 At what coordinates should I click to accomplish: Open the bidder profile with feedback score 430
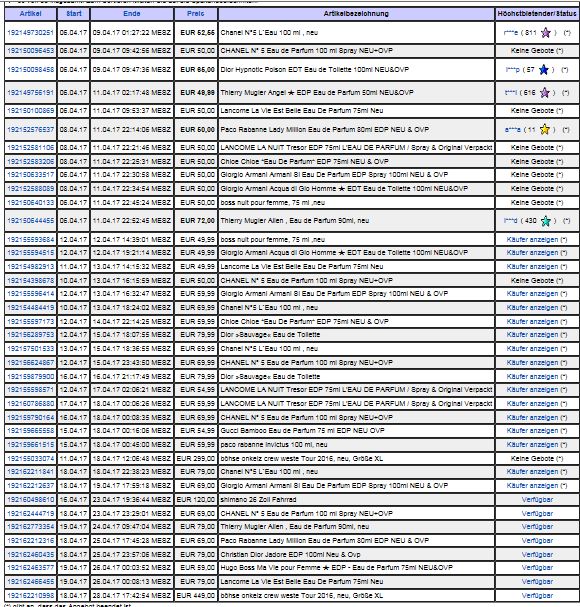511,221
